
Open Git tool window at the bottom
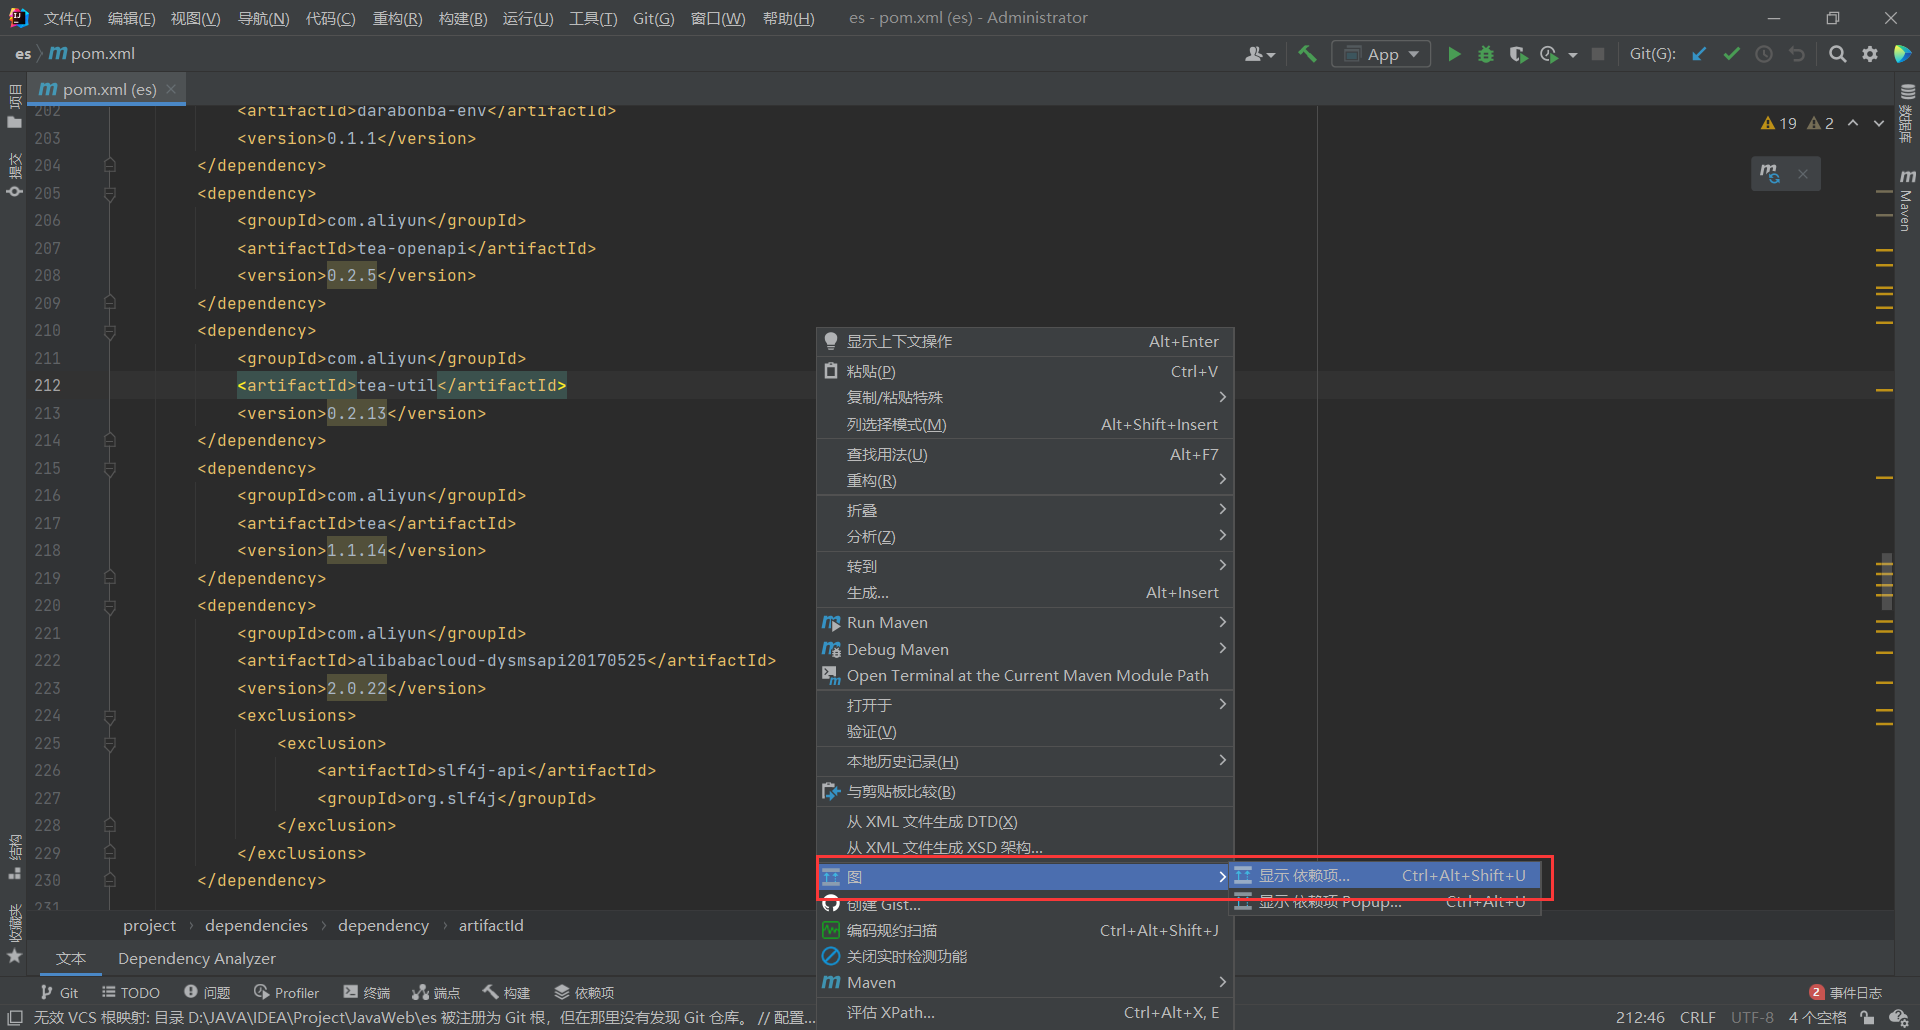pyautogui.click(x=59, y=992)
